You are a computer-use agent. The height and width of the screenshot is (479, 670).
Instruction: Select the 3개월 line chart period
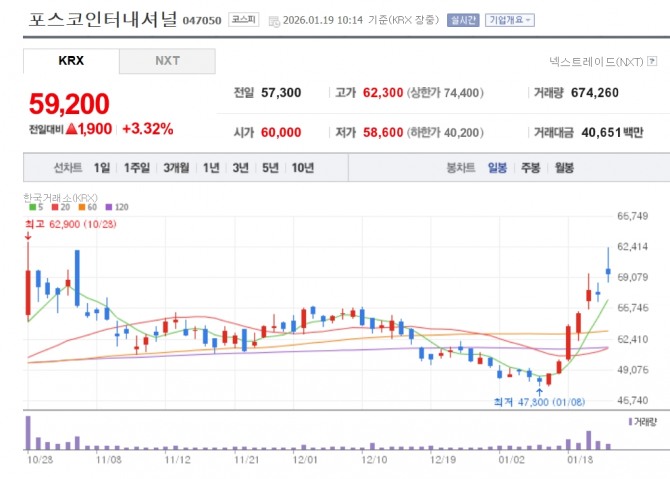pyautogui.click(x=176, y=168)
